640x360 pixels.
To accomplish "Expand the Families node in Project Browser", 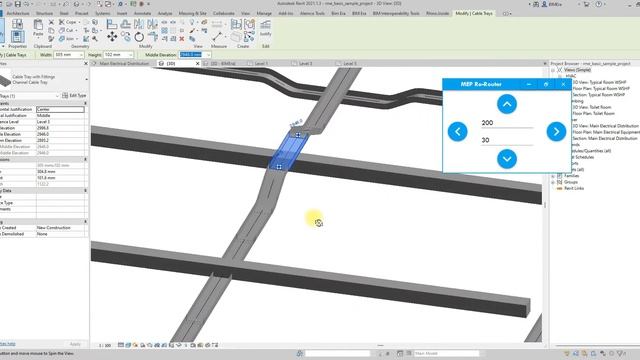I will coord(553,176).
